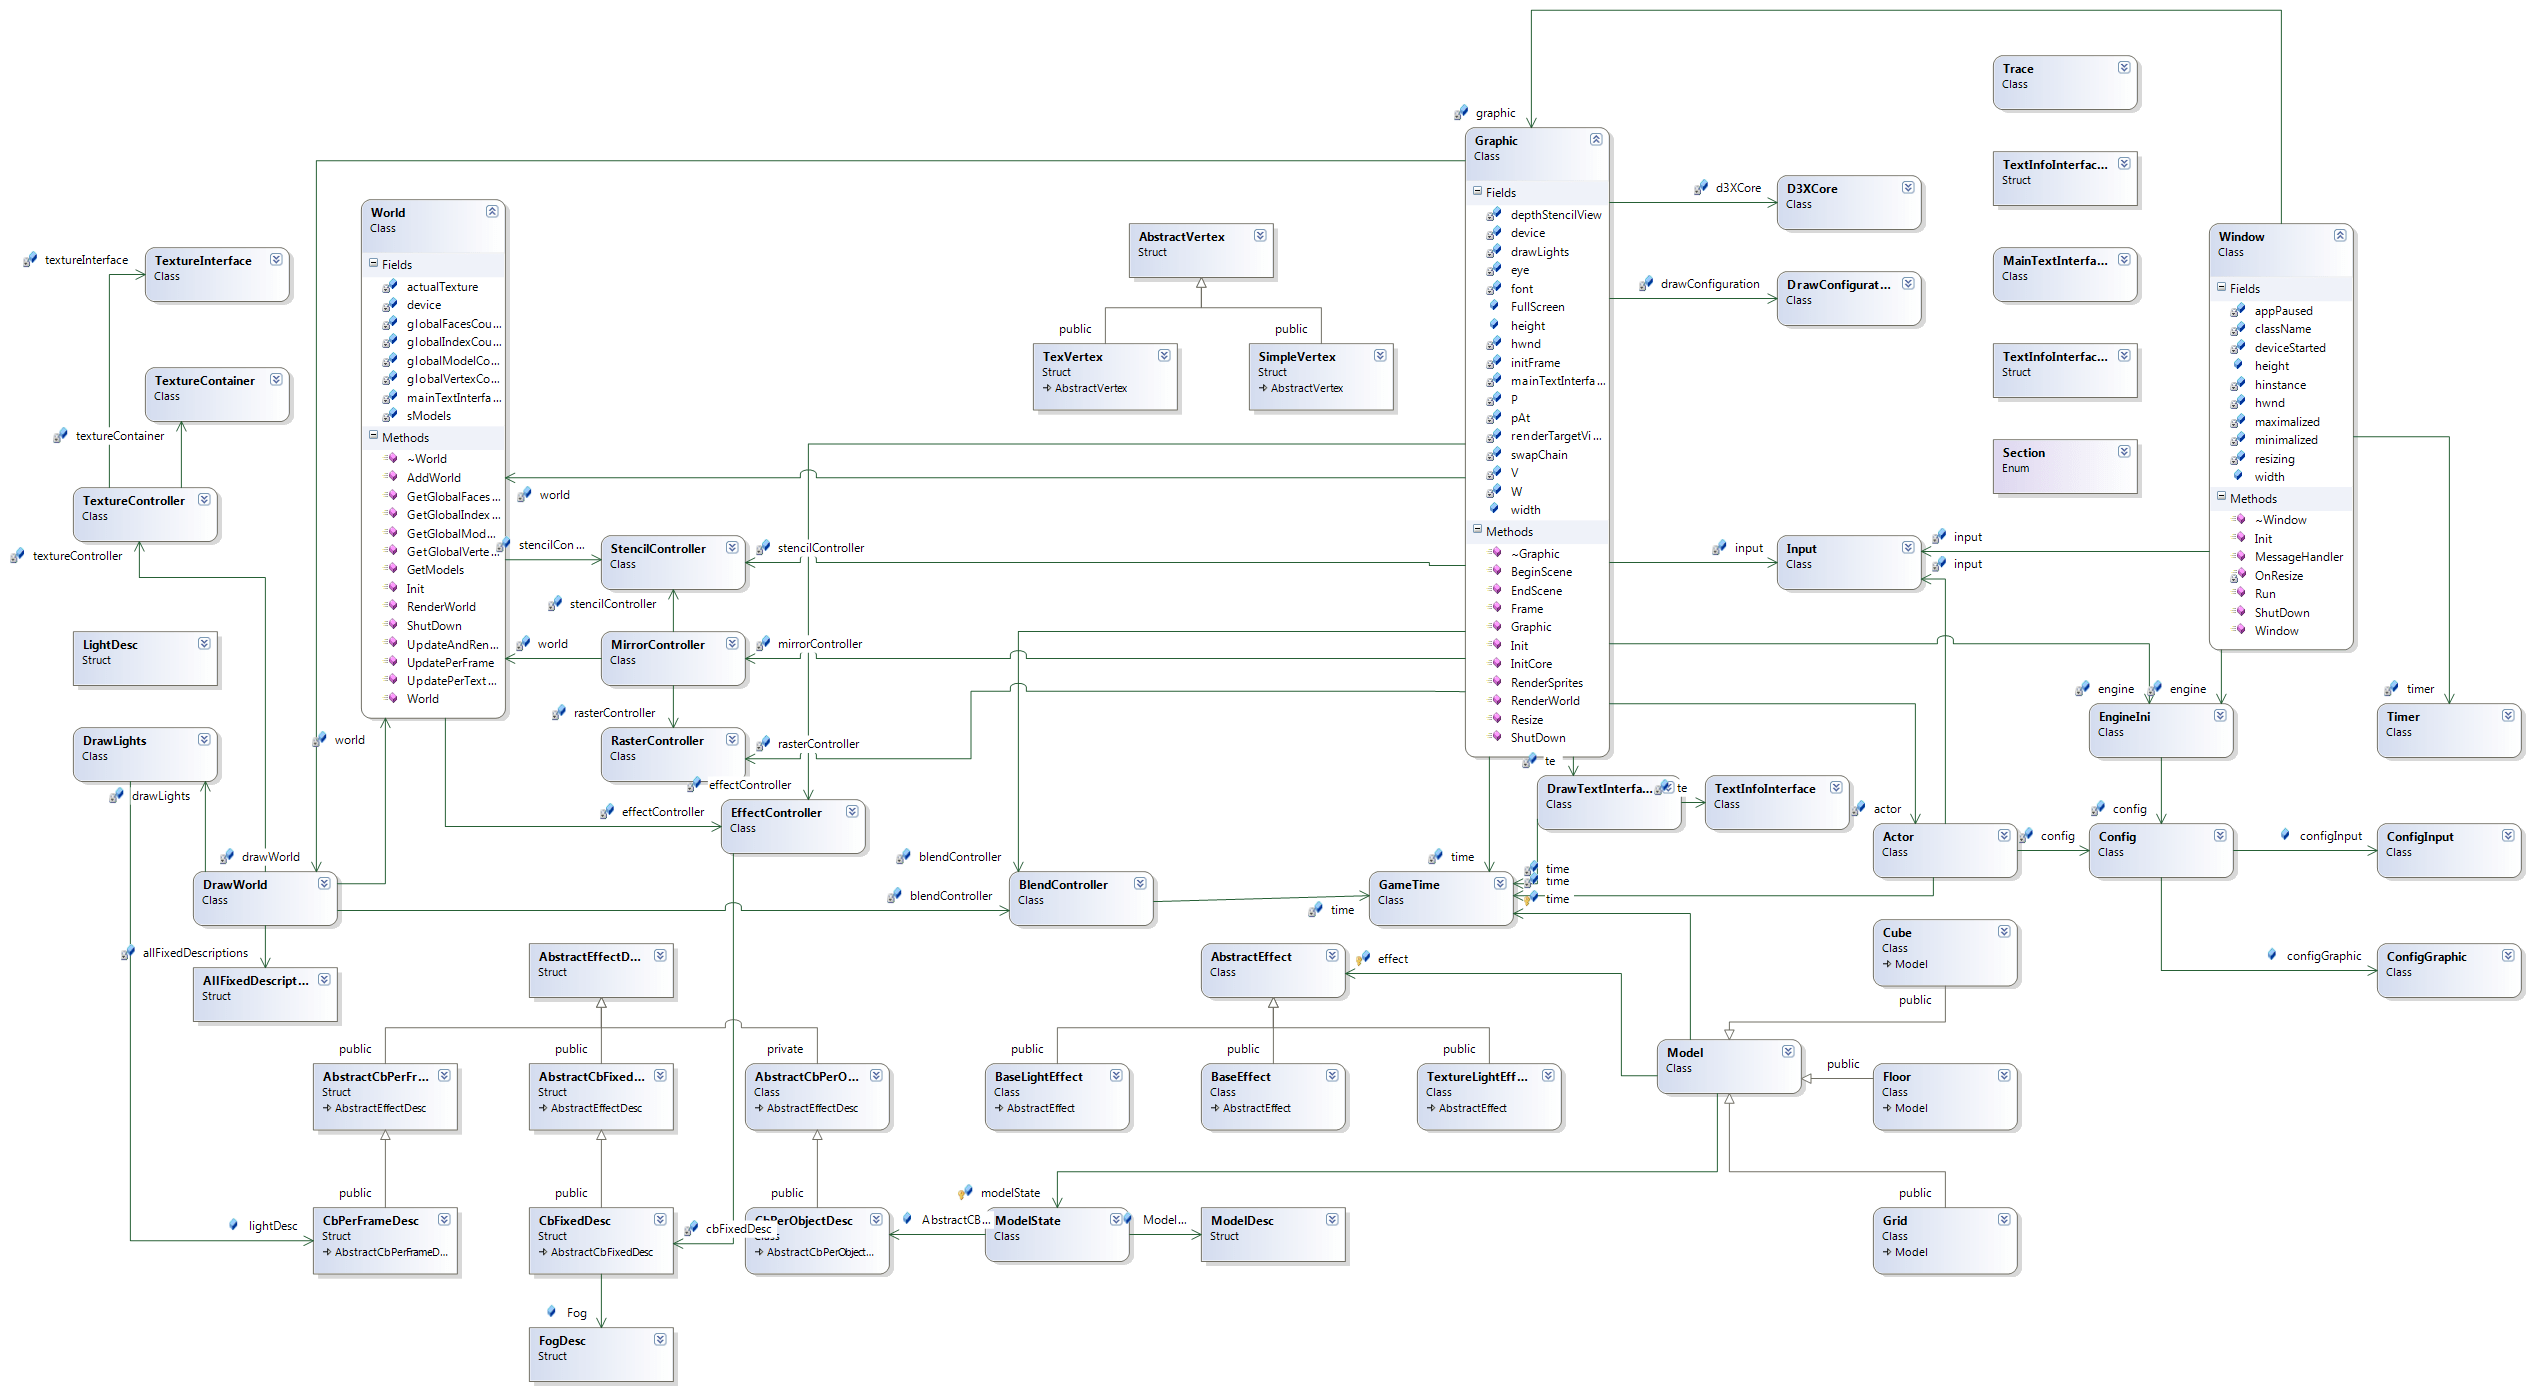The width and height of the screenshot is (2530, 1390).
Task: Click the field icon beside depthStencilView in Graphic
Action: pyautogui.click(x=1493, y=215)
